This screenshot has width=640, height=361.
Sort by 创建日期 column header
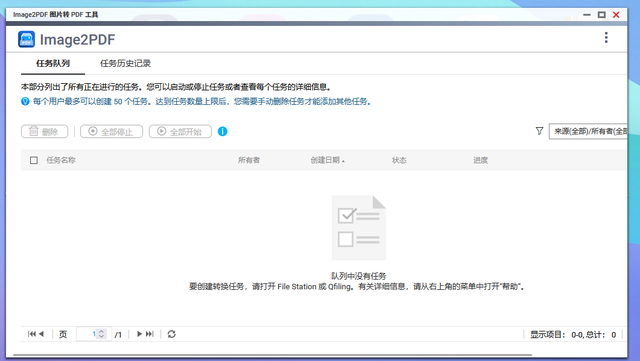327,160
